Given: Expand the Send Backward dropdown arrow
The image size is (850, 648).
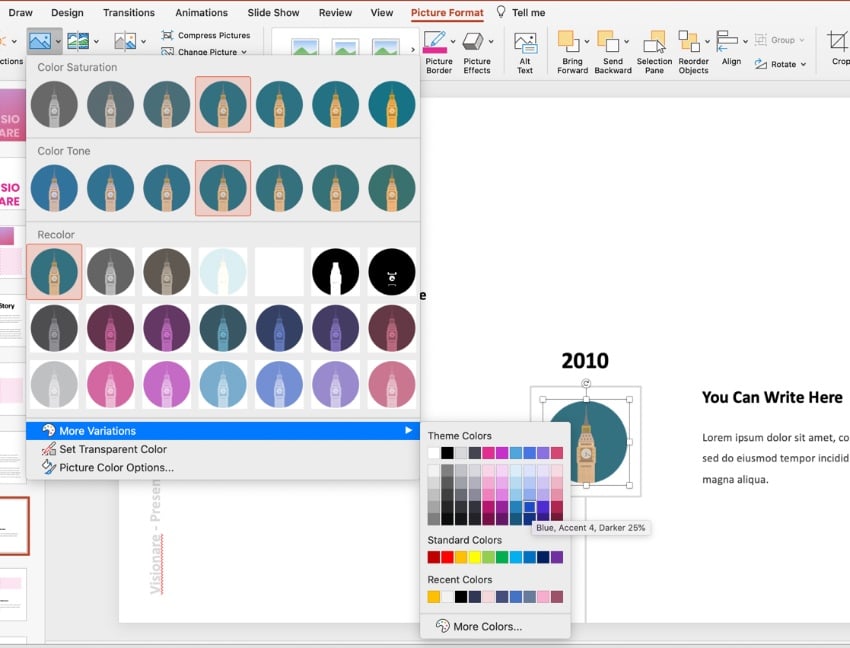Looking at the screenshot, I should [x=626, y=41].
